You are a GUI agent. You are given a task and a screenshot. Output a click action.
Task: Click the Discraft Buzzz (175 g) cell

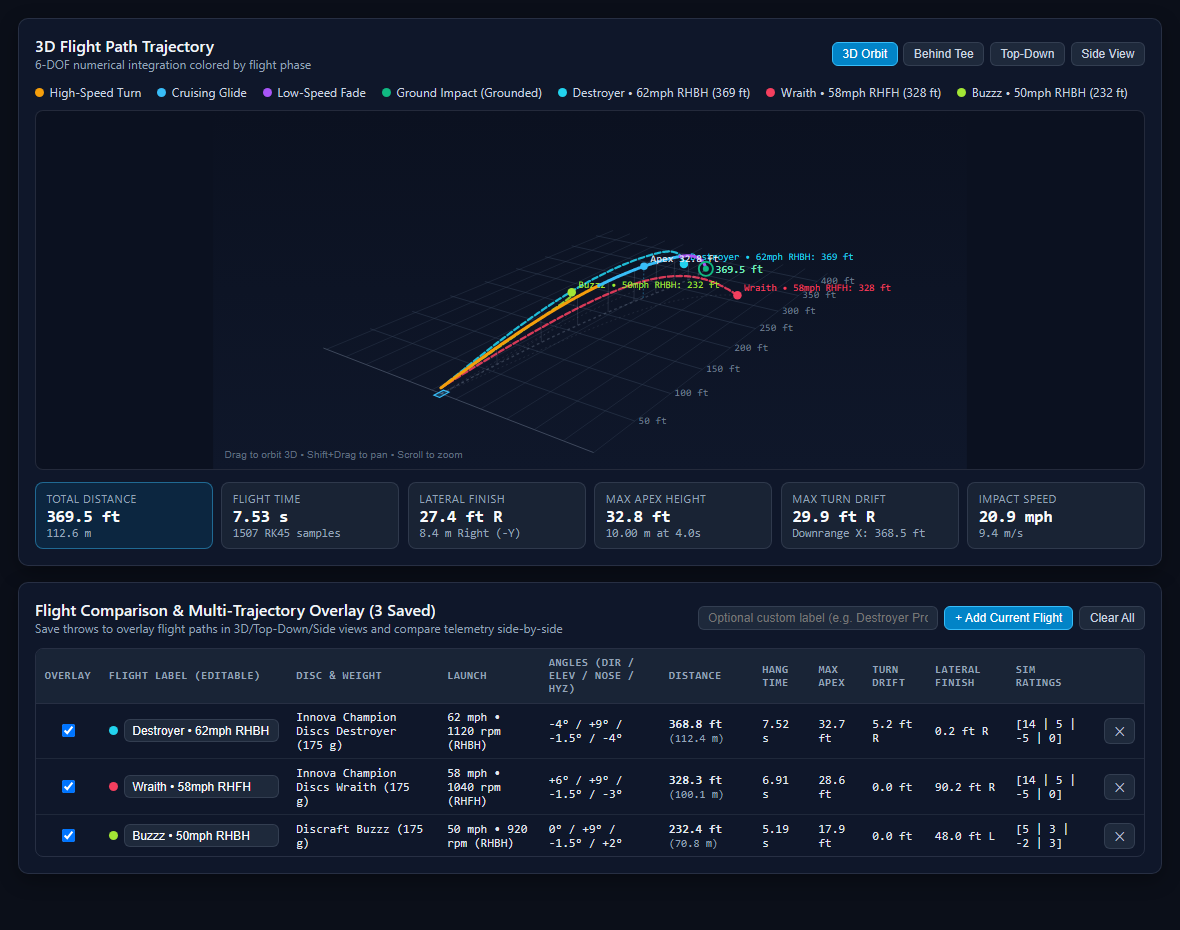point(359,836)
